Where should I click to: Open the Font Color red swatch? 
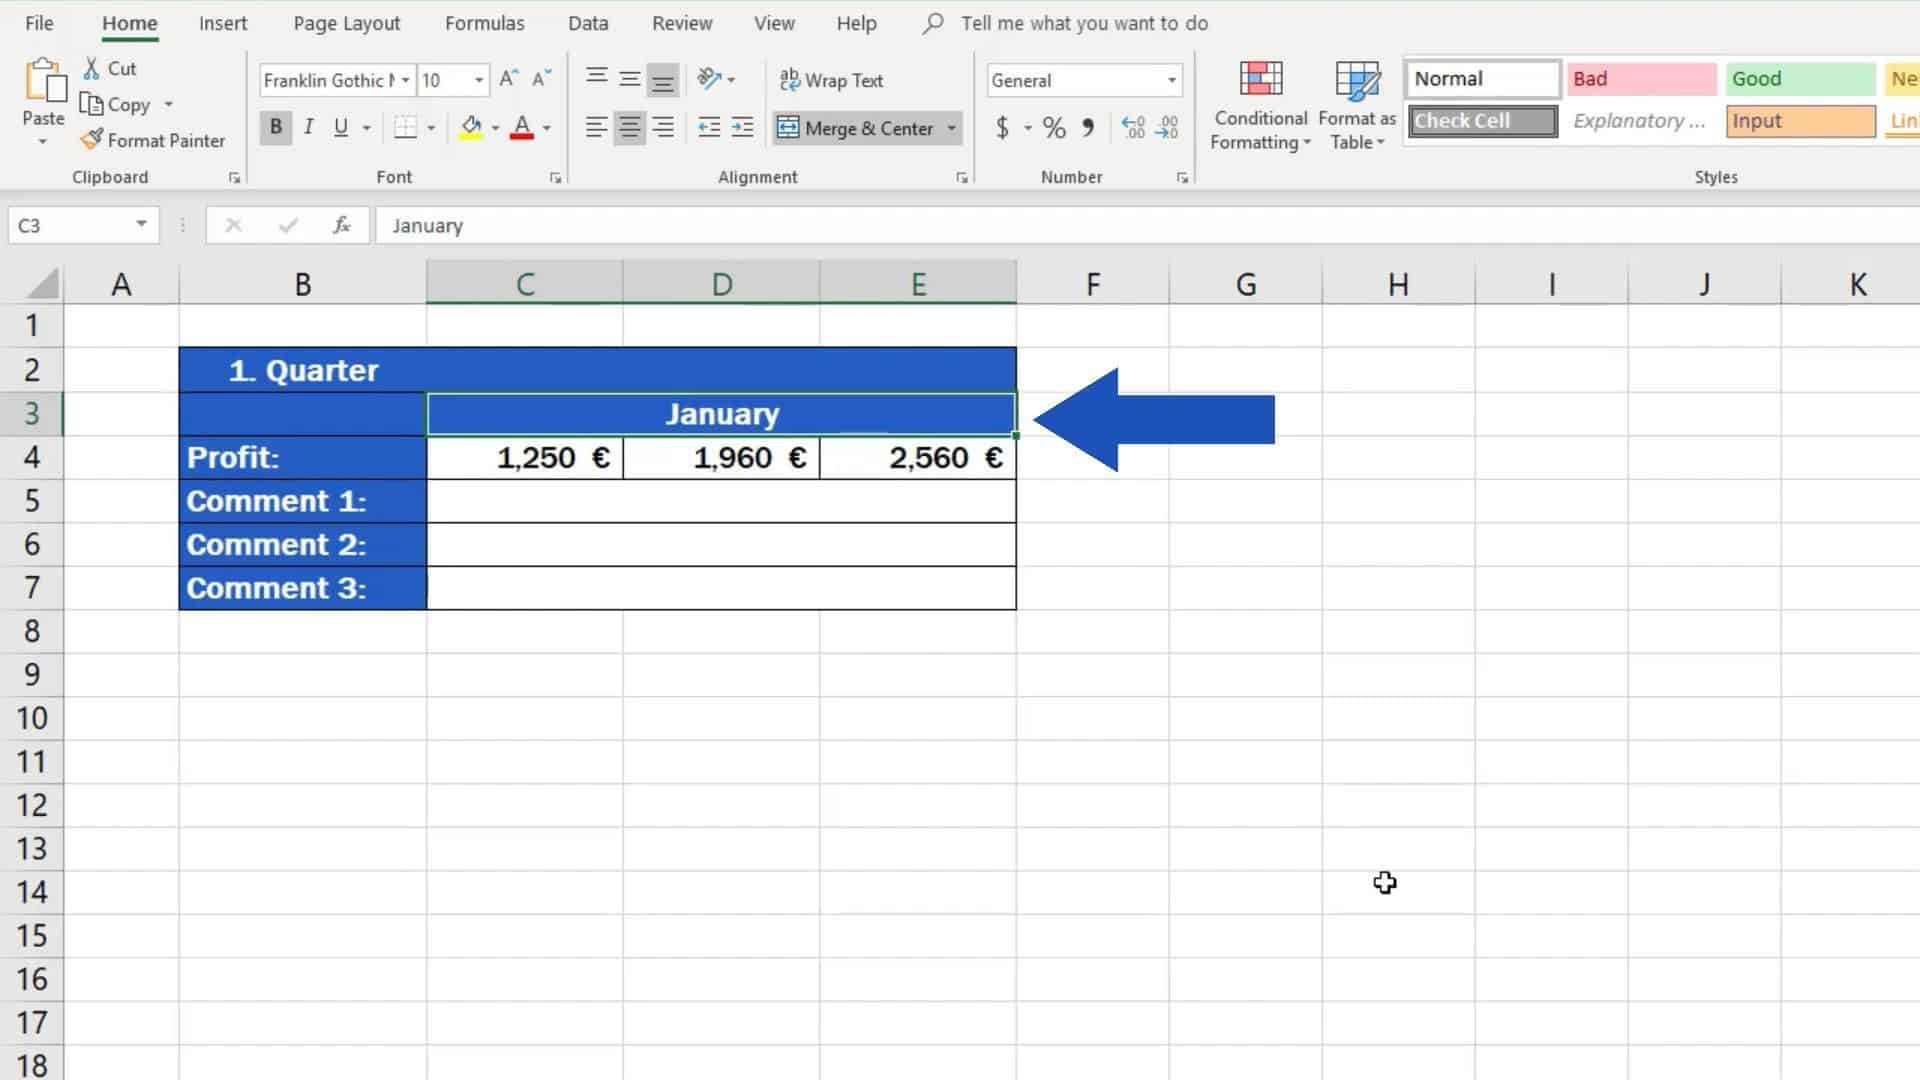click(524, 128)
